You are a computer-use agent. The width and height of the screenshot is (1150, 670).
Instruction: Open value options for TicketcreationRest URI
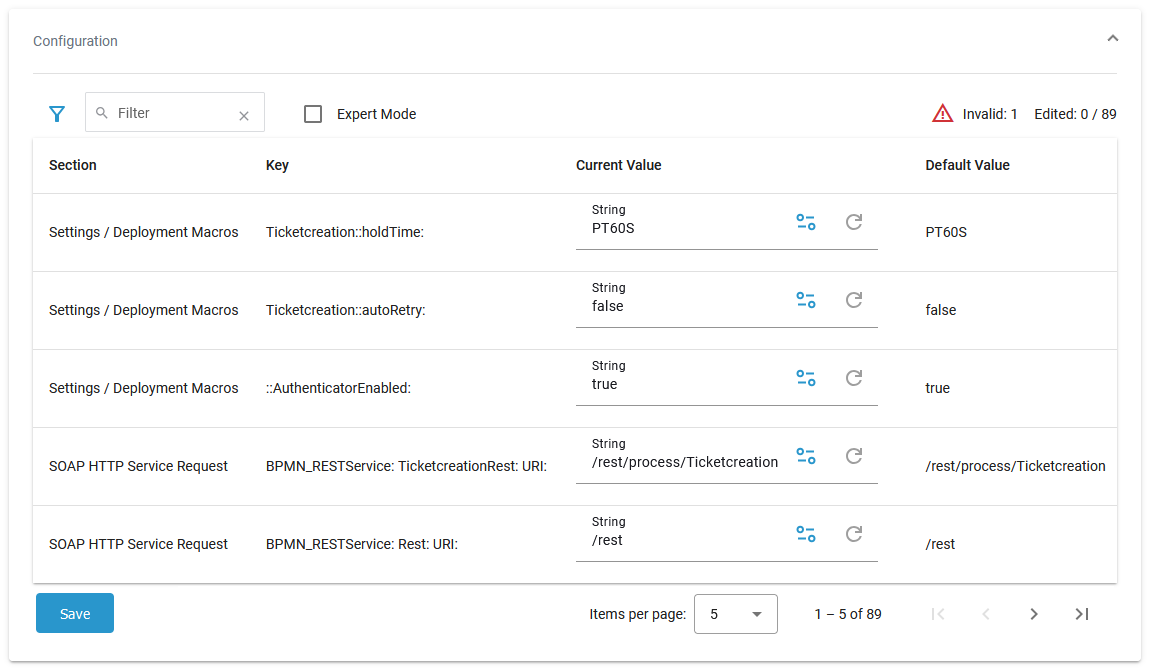(805, 456)
